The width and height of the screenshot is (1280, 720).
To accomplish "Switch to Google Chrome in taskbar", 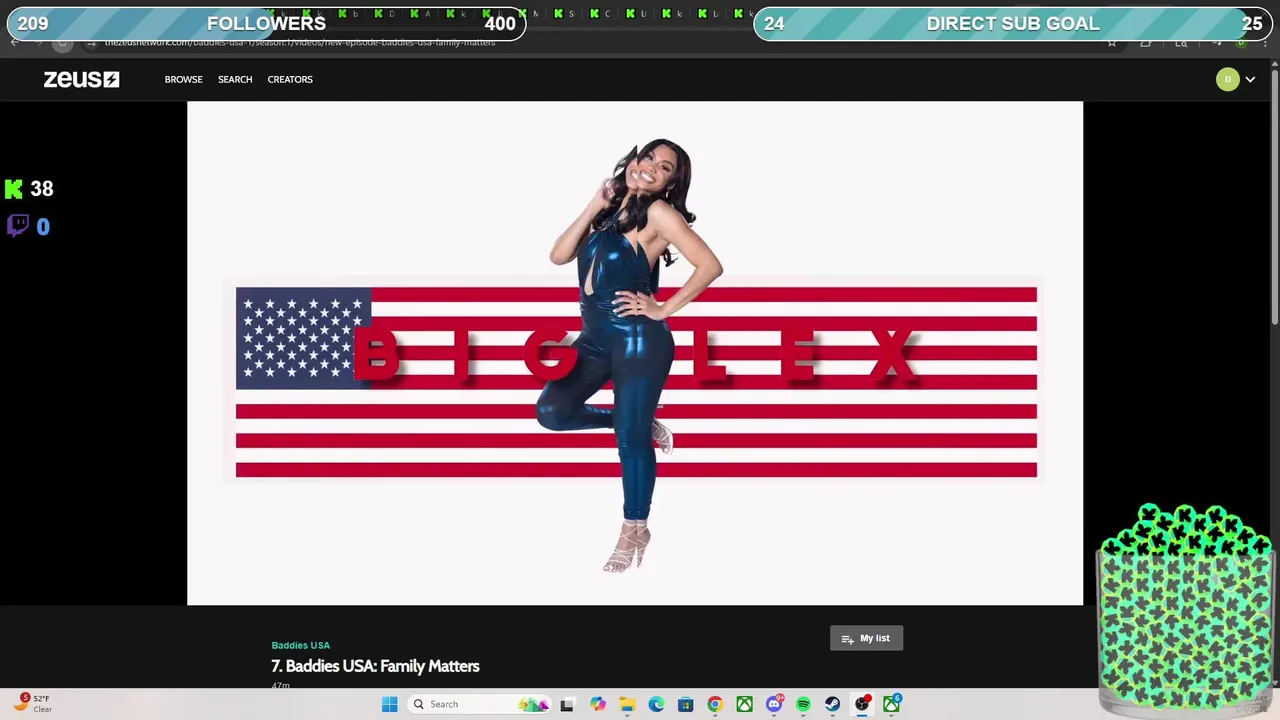I will coord(715,704).
